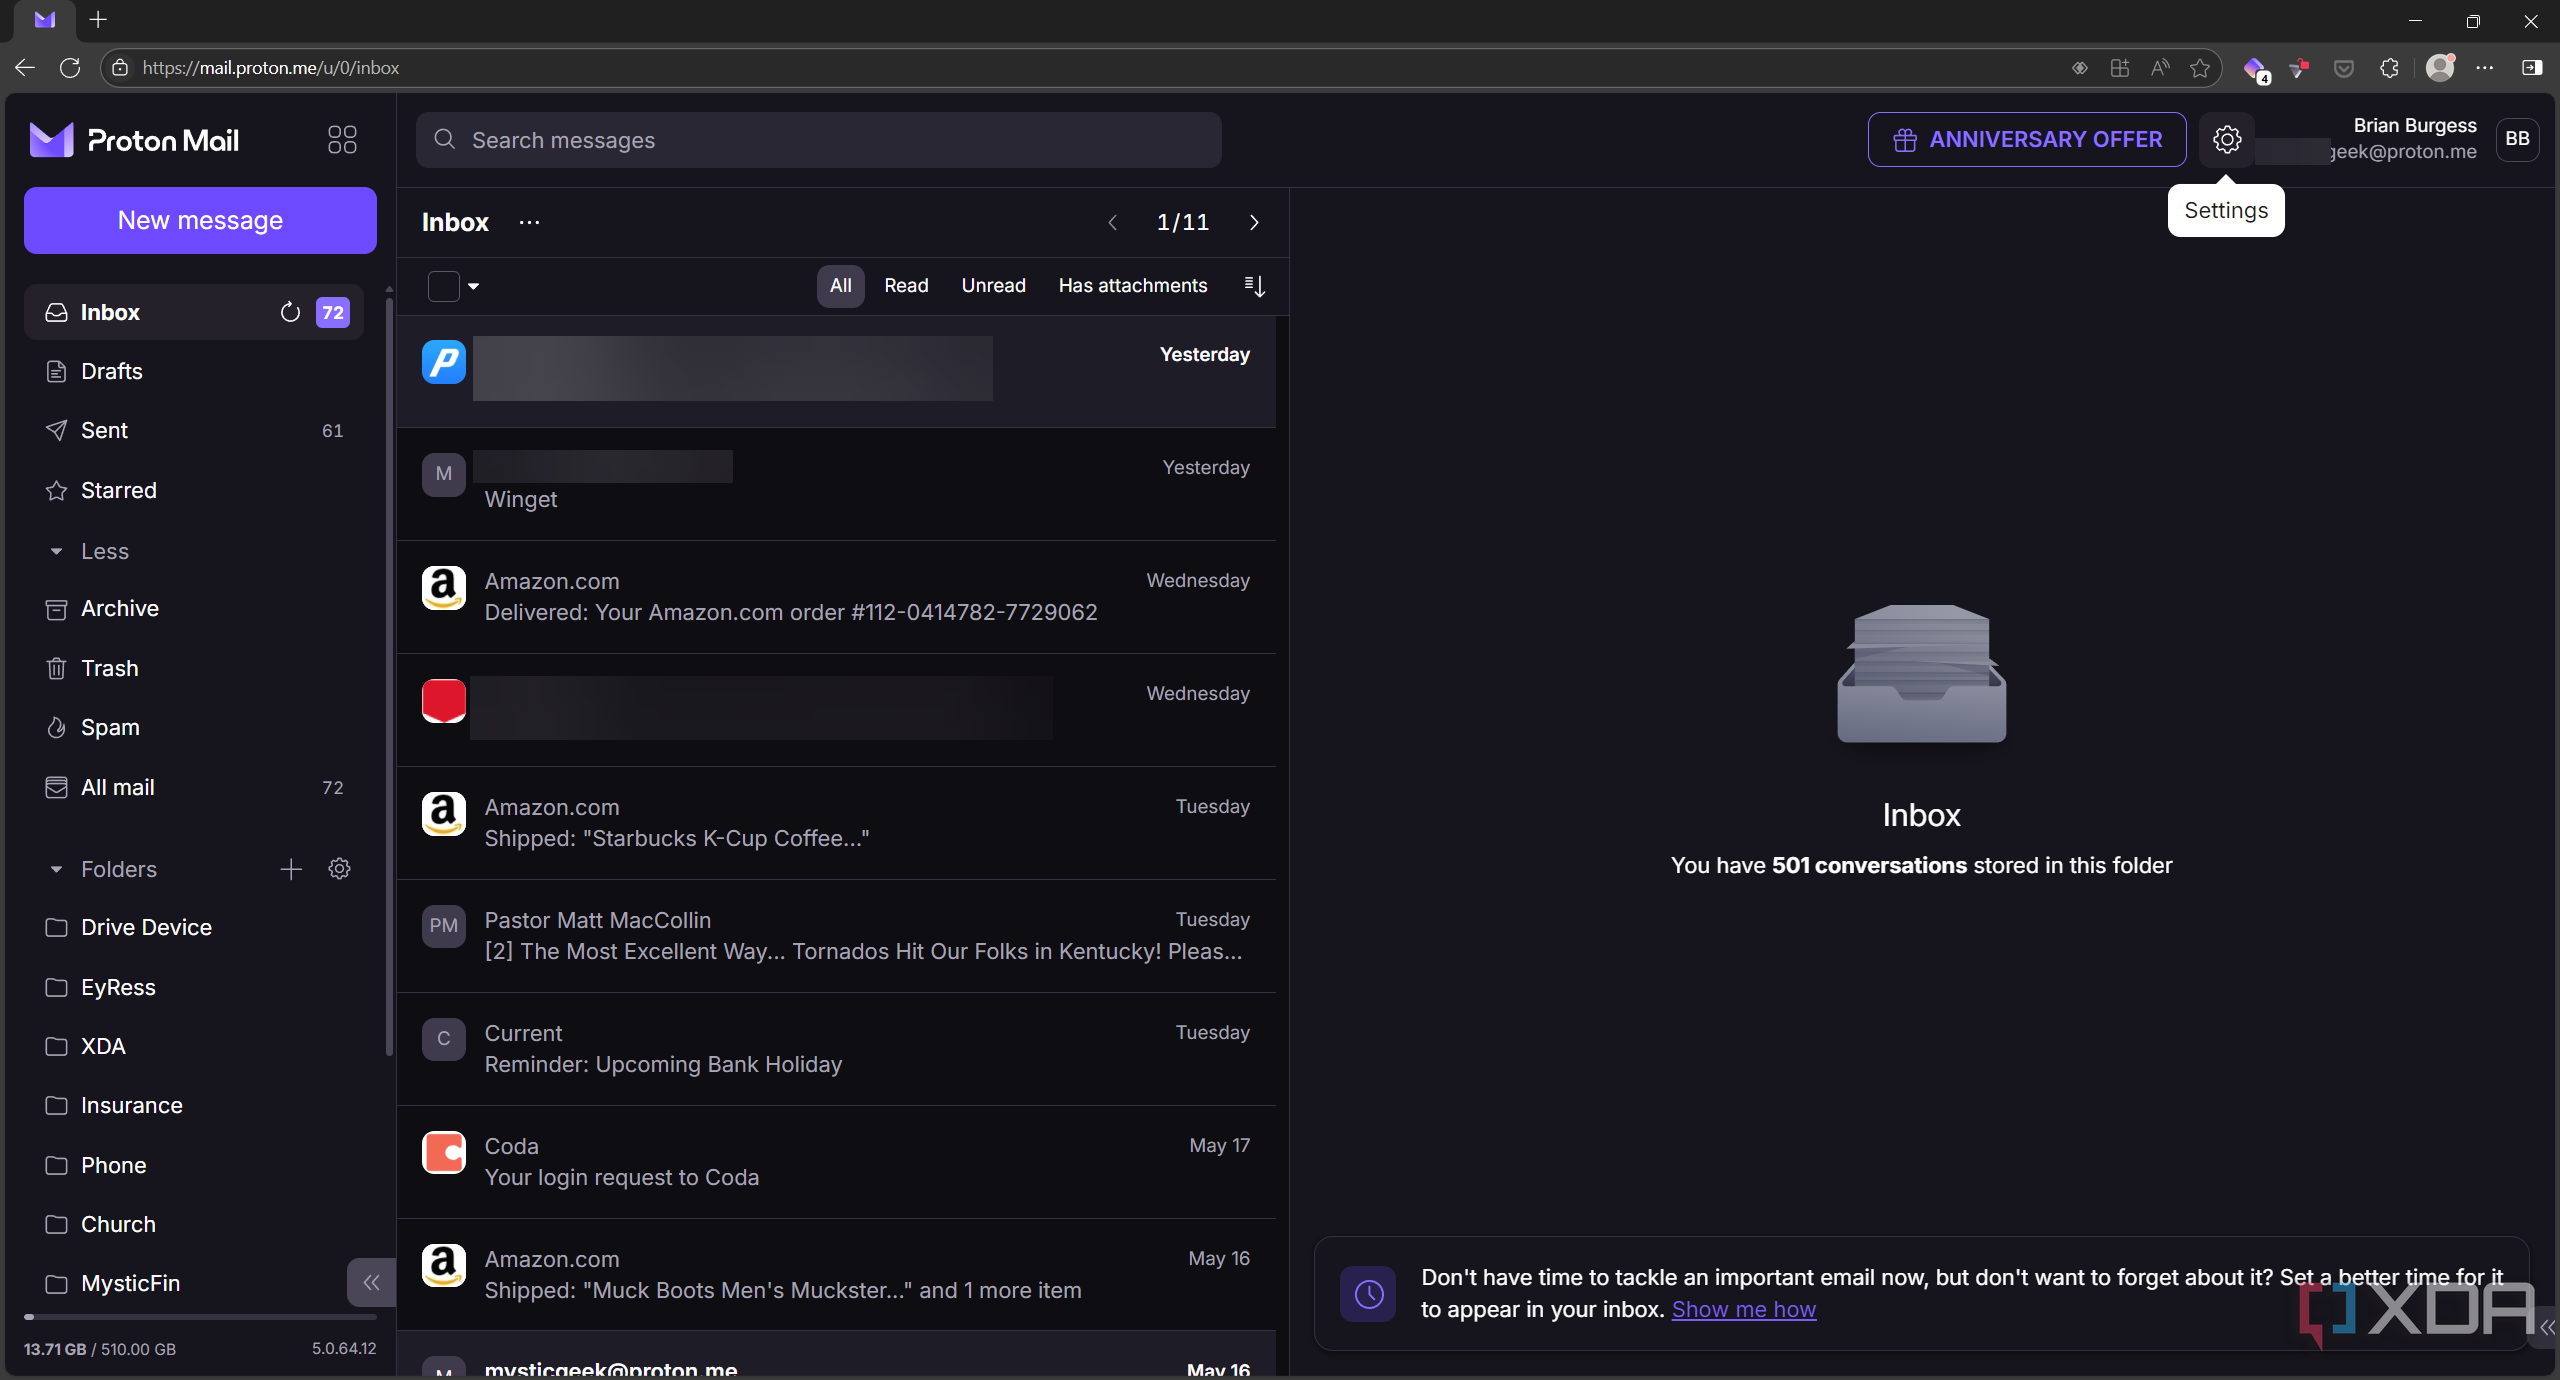
Task: Open browser menu three dots
Action: tap(2485, 68)
